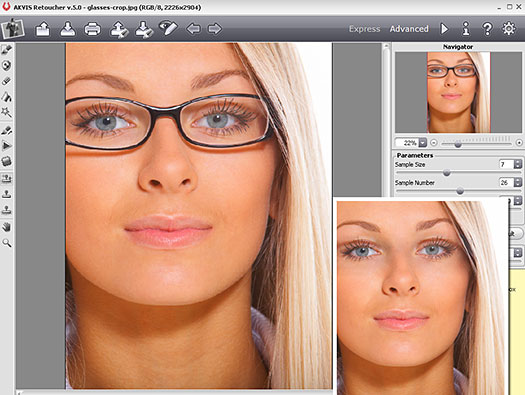525x395 pixels.
Task: Save the image with download-arrow icon
Action: [68, 29]
